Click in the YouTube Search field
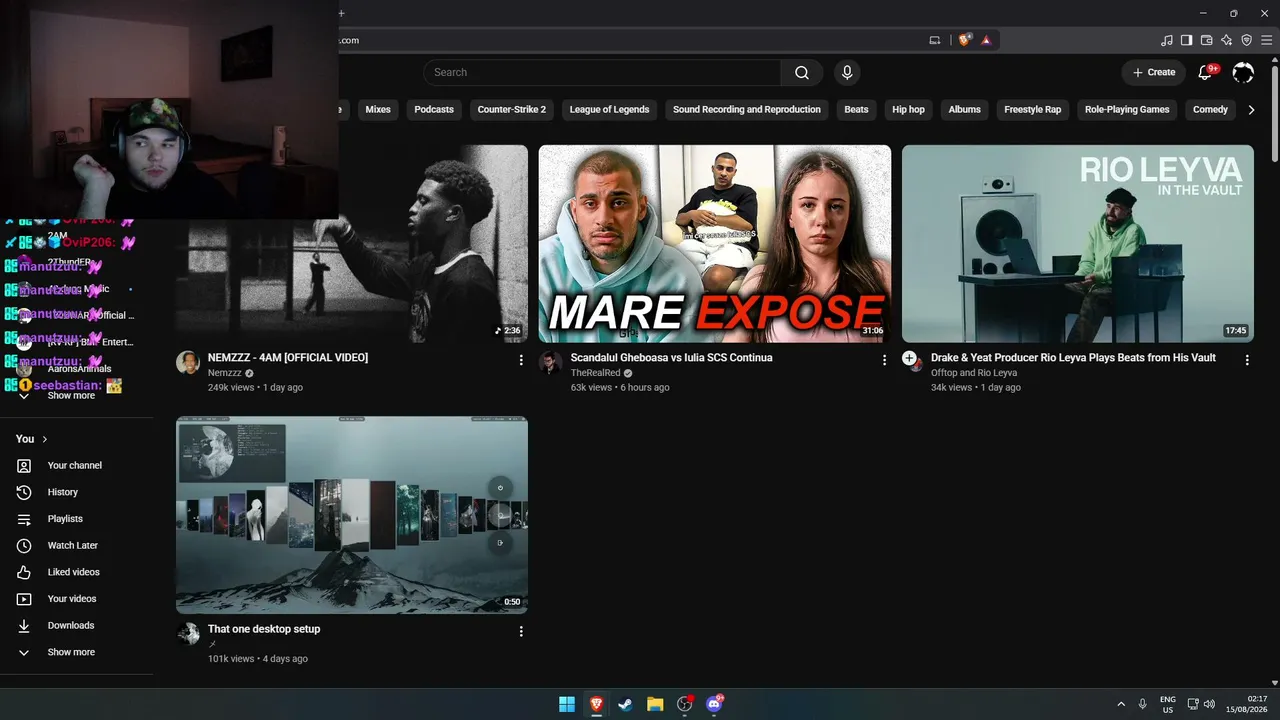This screenshot has height=720, width=1280. point(602,72)
